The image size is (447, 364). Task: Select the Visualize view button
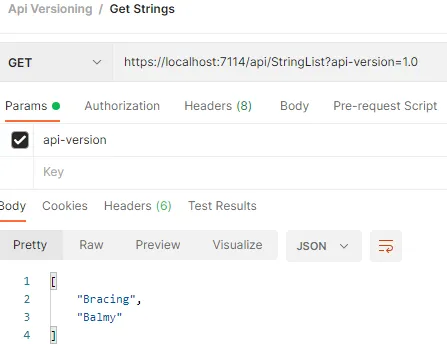click(x=237, y=245)
